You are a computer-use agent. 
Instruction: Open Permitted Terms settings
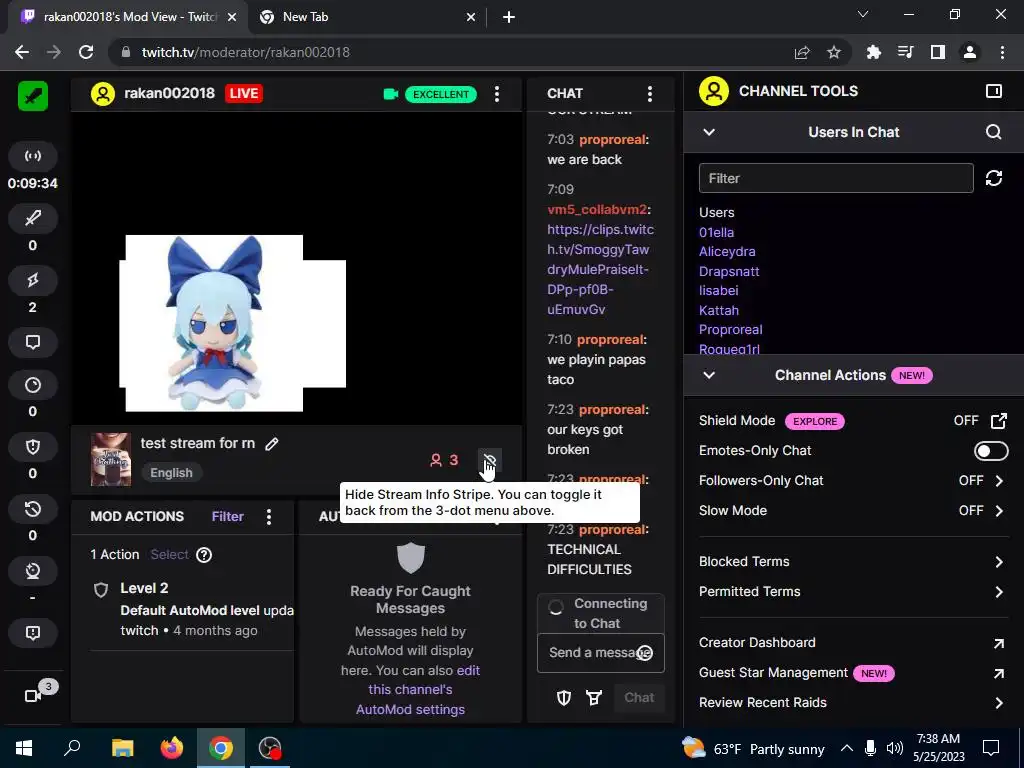pyautogui.click(x=854, y=592)
